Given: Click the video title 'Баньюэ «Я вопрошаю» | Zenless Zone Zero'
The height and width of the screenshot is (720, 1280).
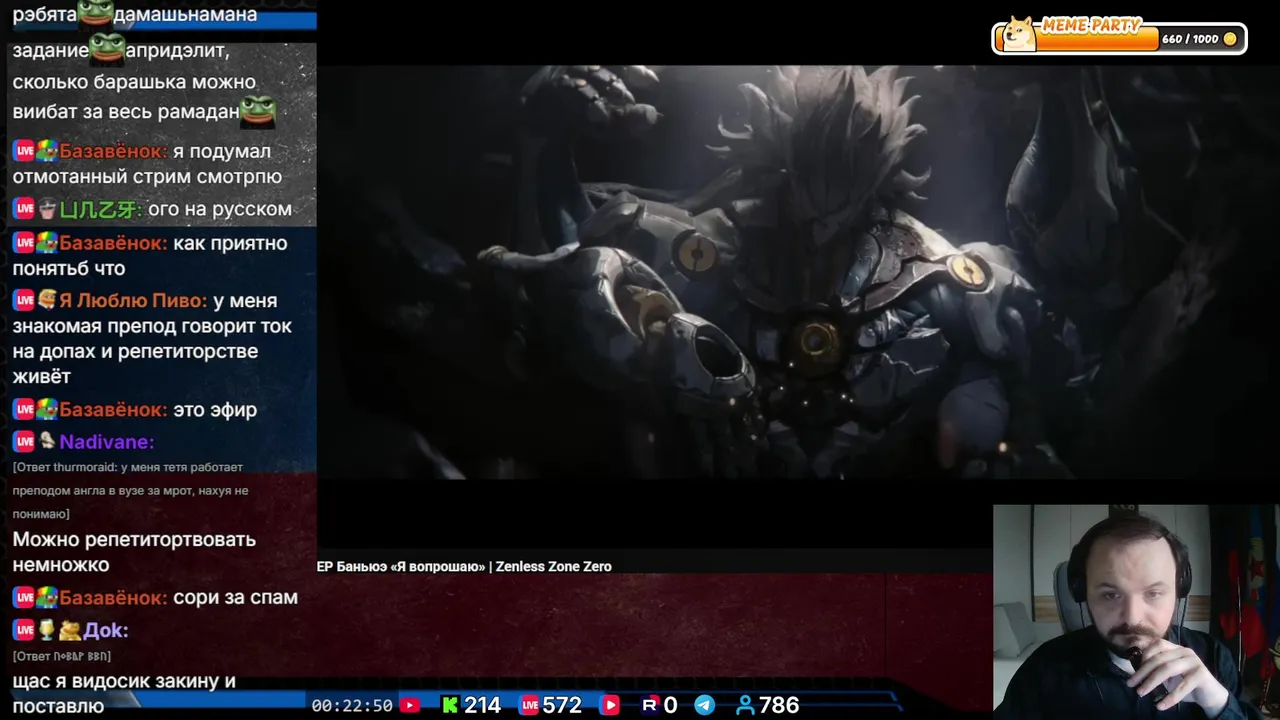Looking at the screenshot, I should coord(472,566).
